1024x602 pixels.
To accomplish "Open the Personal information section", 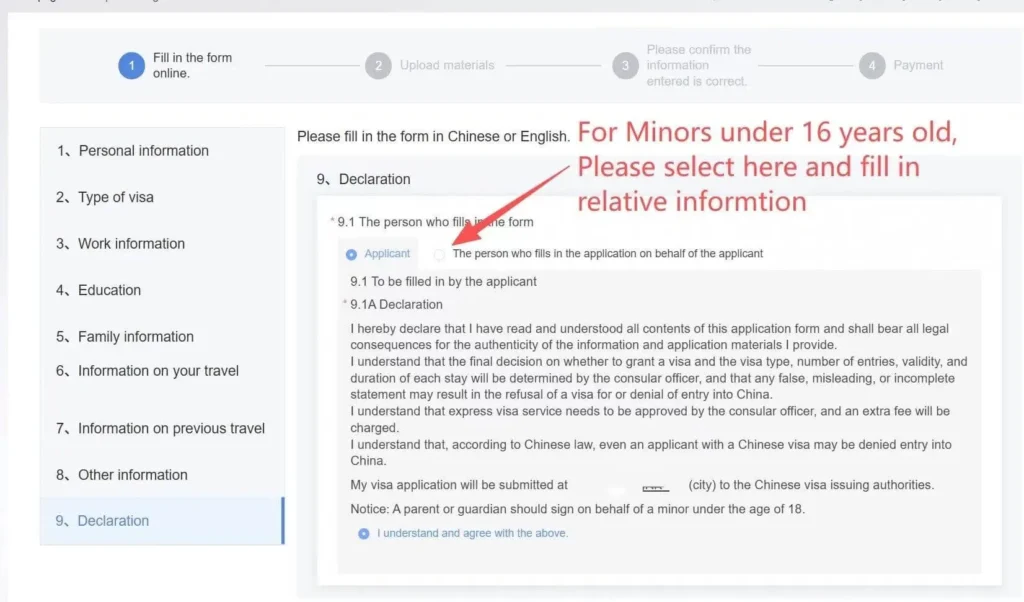I will point(143,151).
